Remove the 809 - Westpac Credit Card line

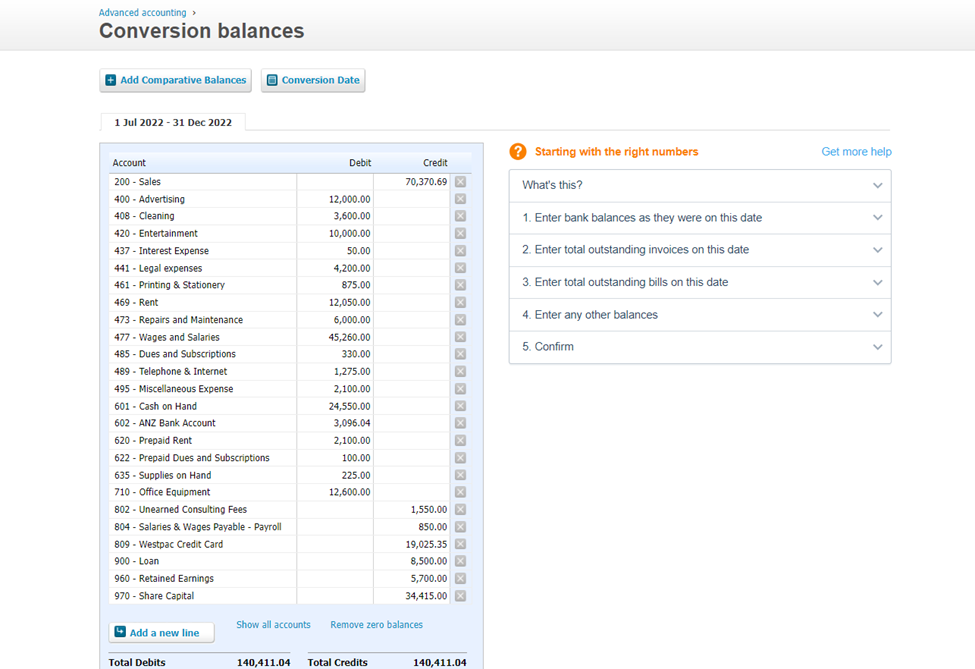coord(460,544)
